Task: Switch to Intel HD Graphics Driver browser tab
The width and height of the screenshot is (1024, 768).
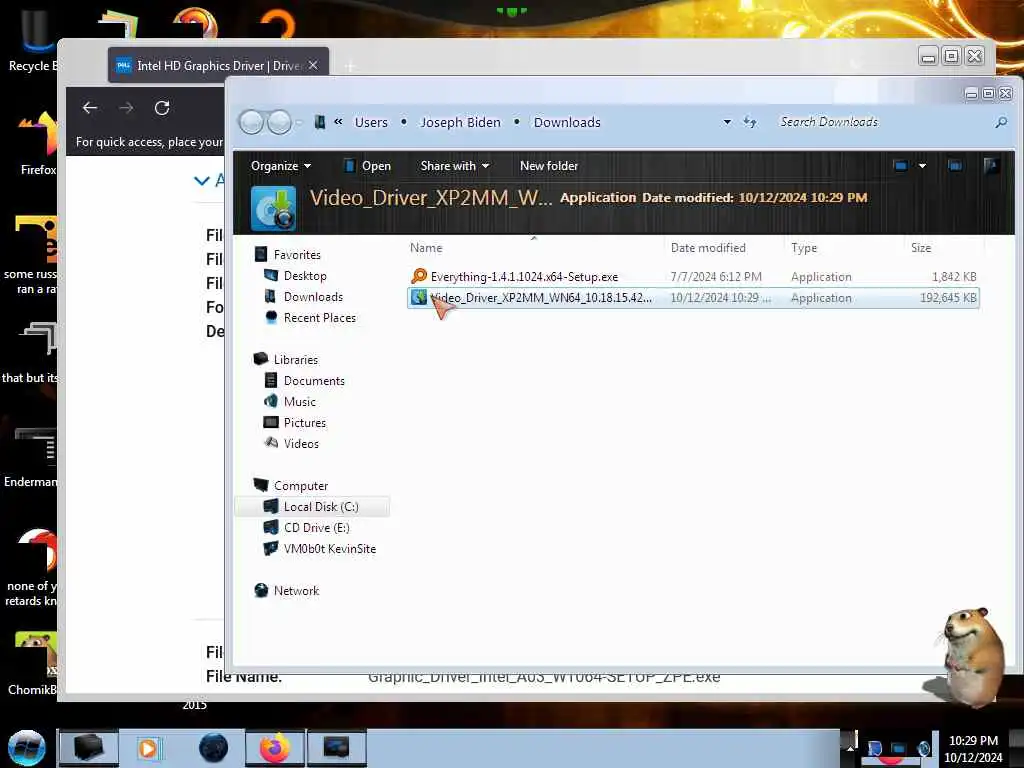Action: tap(218, 65)
